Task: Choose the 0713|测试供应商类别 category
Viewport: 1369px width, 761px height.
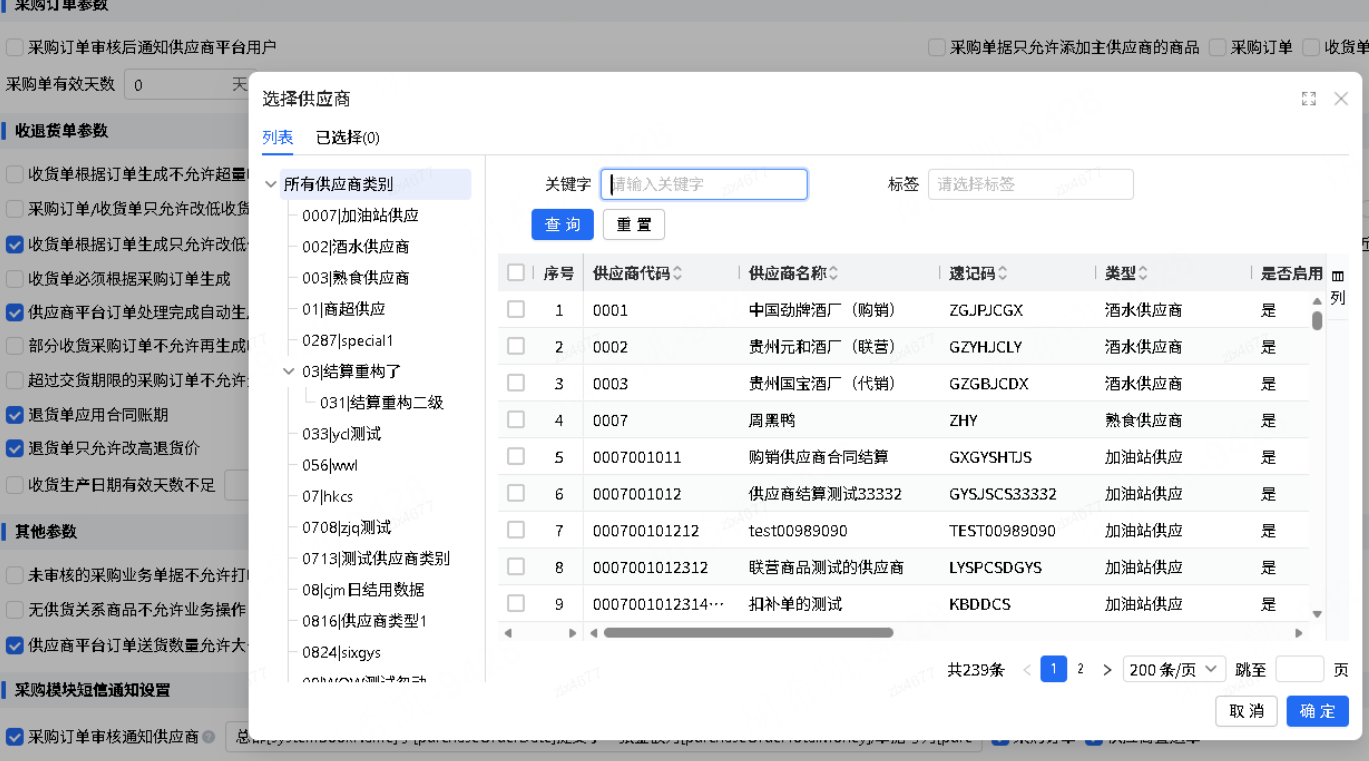Action: tap(376, 558)
